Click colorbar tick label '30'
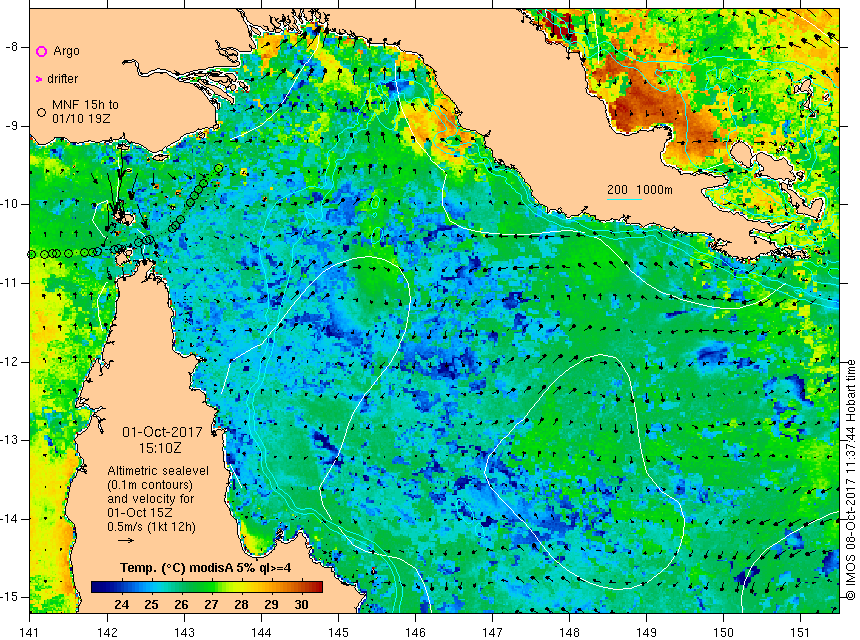The width and height of the screenshot is (860, 640). tap(301, 604)
